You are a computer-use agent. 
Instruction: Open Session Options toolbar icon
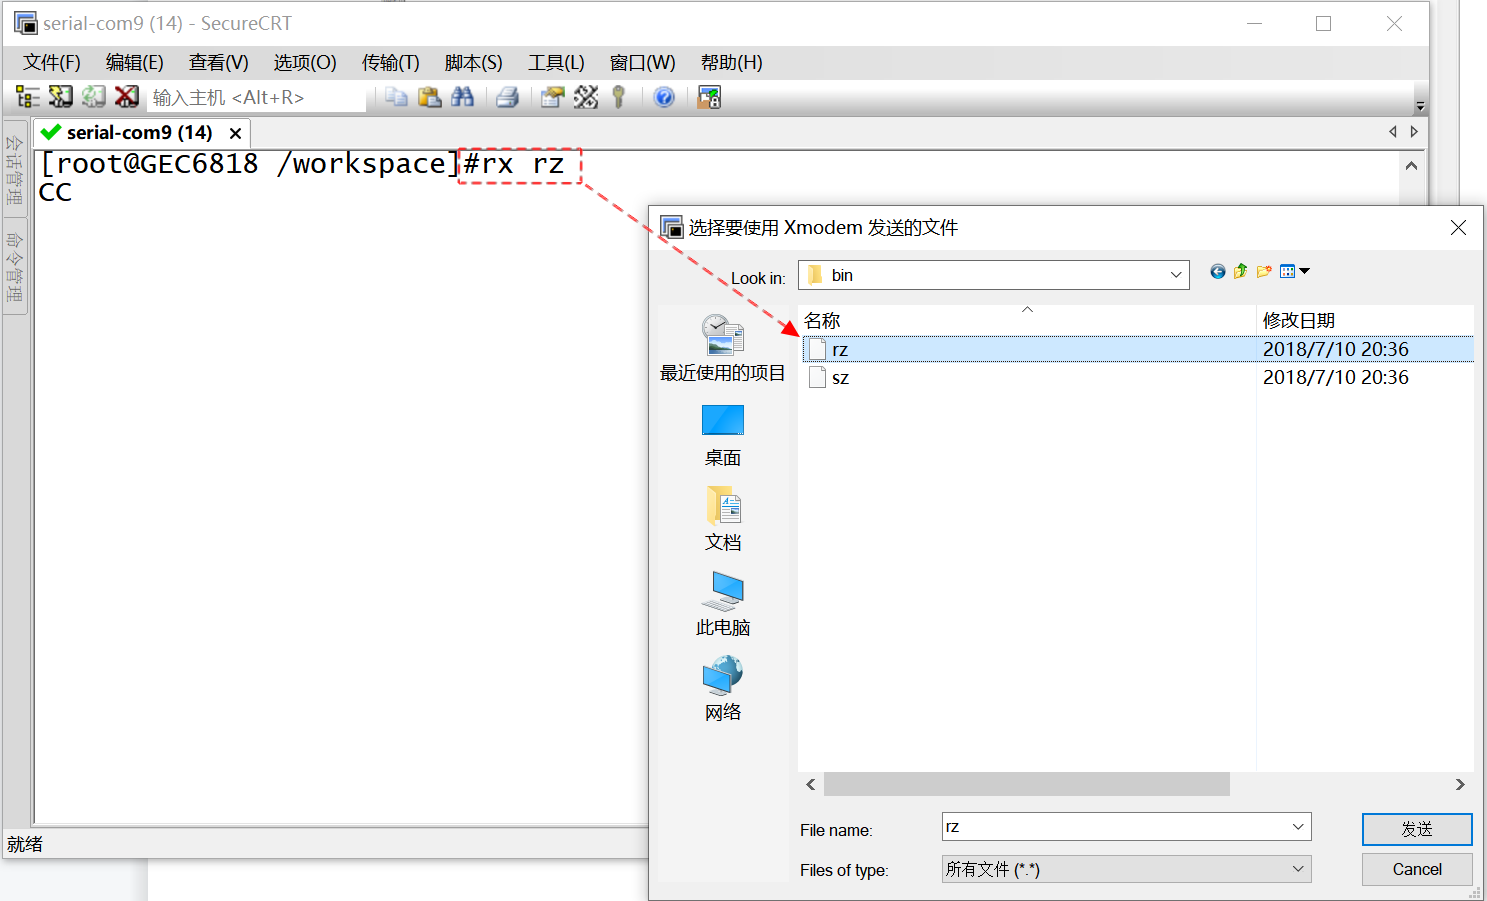553,97
